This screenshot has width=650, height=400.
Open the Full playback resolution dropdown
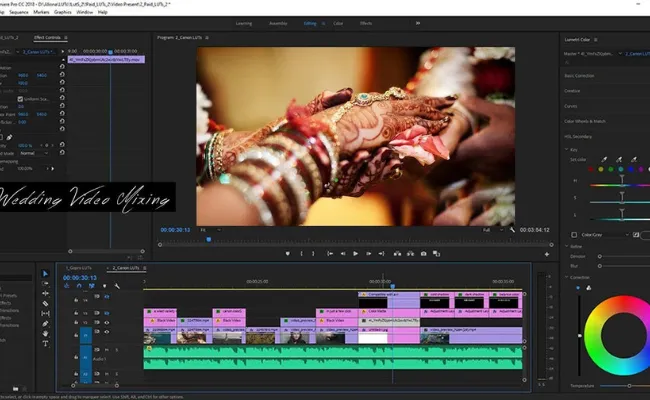[493, 230]
